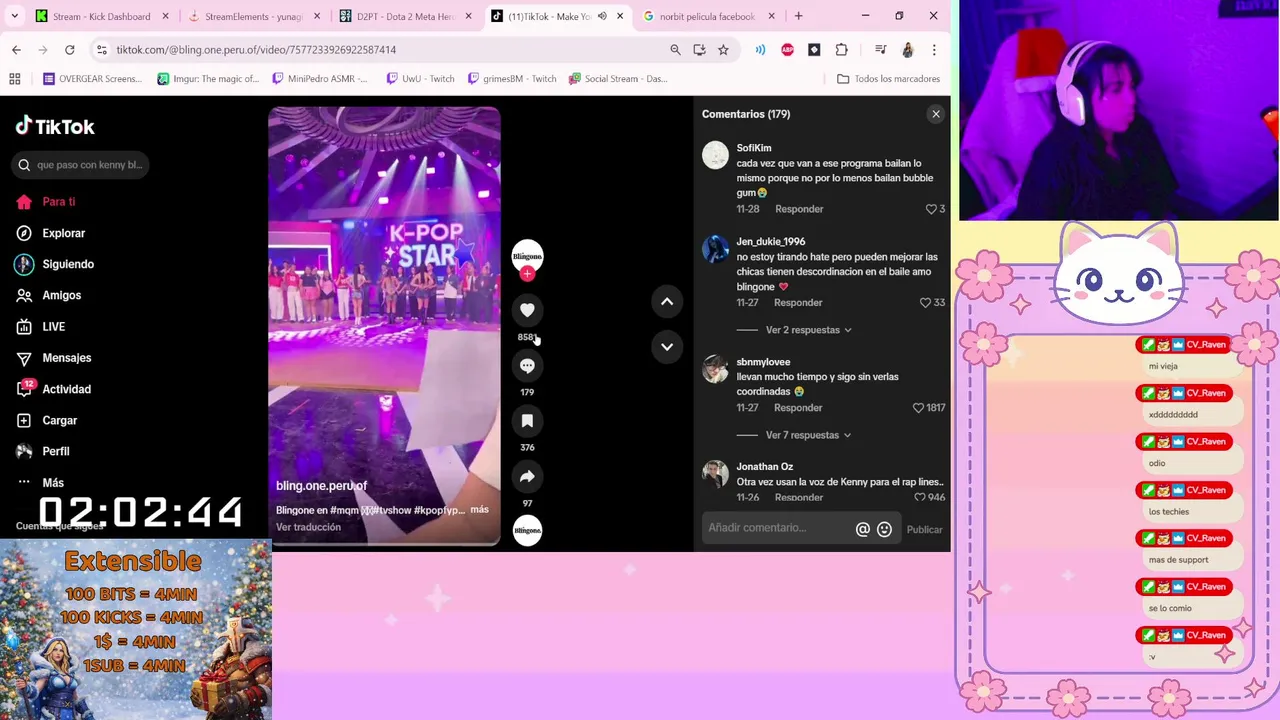Click the TikTok logo

55,126
